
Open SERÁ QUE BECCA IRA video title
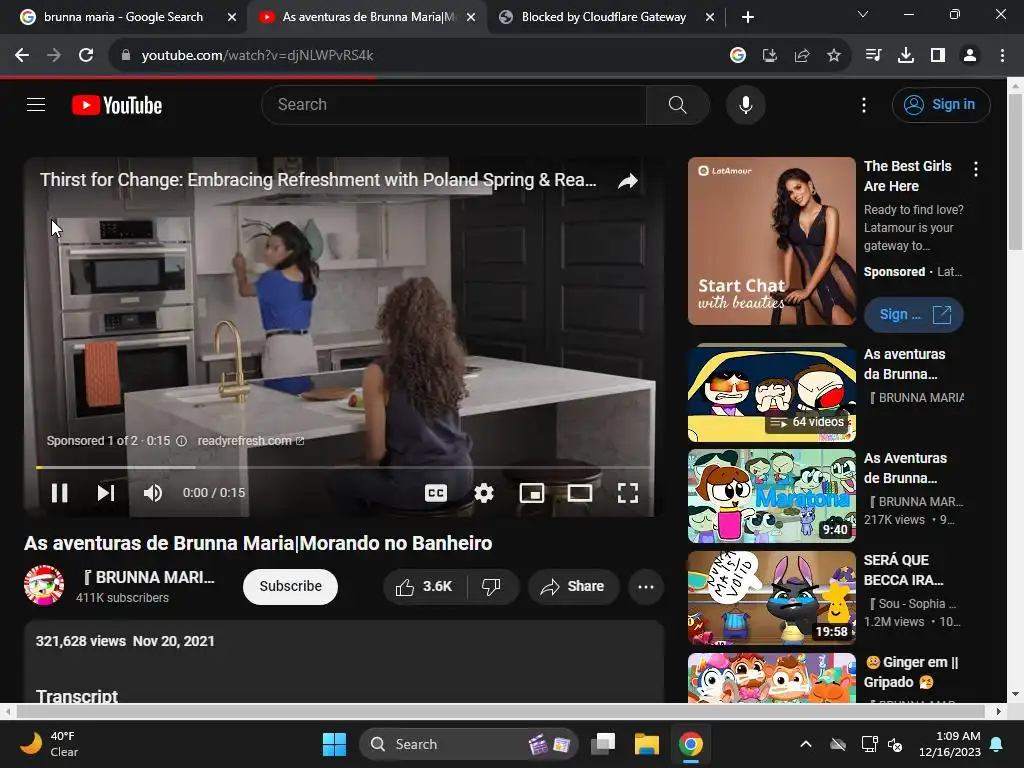pos(903,569)
